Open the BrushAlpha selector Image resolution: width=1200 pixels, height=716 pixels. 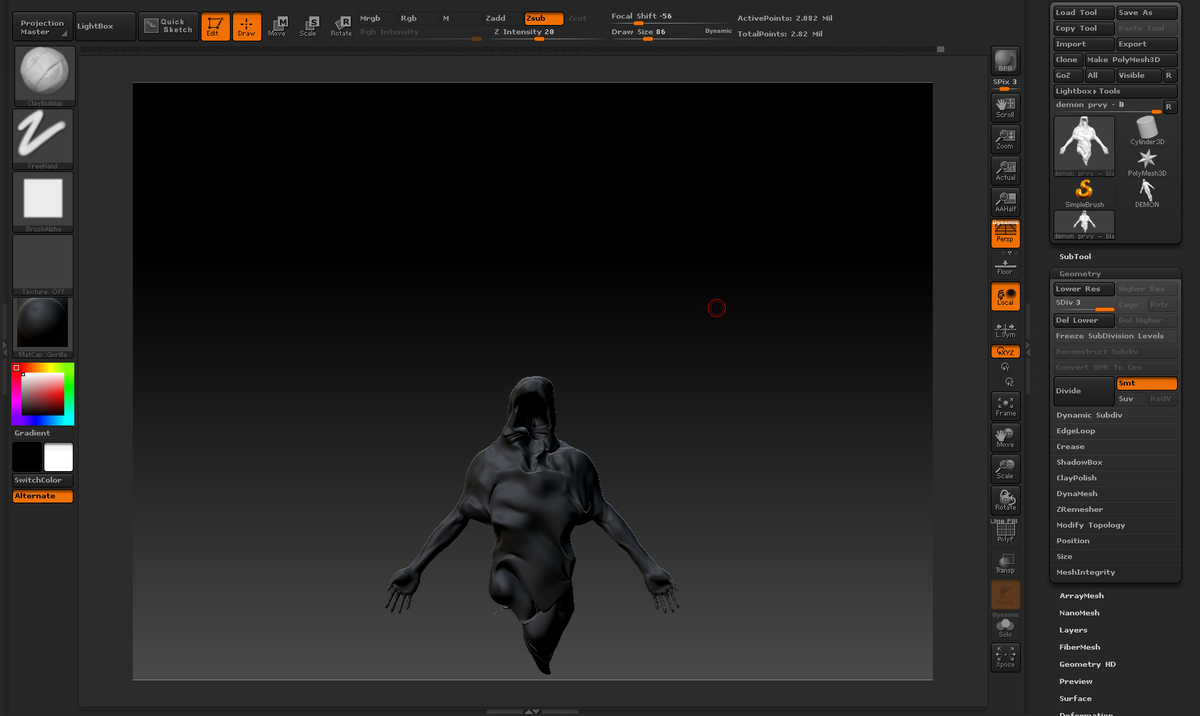pyautogui.click(x=42, y=202)
